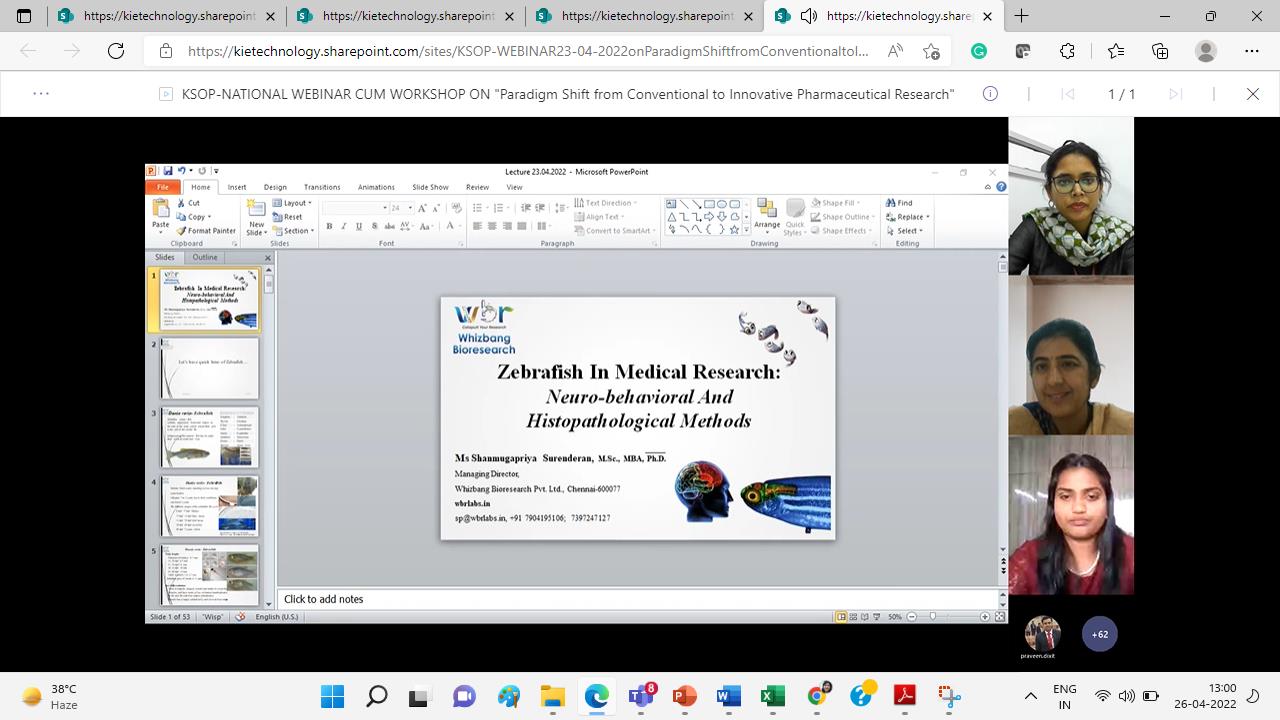Open the viewer's info details panel
The width and height of the screenshot is (1280, 720).
point(990,94)
